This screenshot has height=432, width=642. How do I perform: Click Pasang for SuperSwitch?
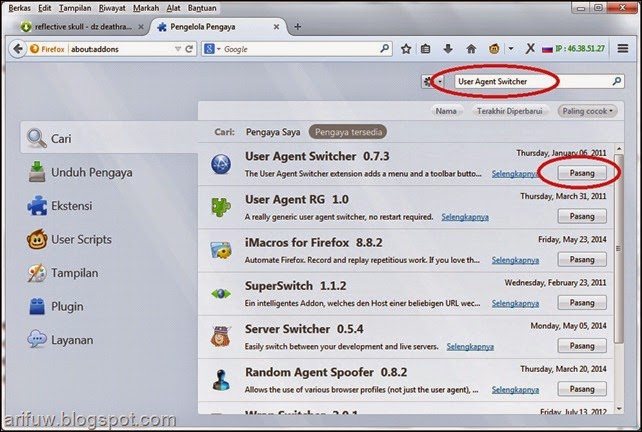point(582,303)
